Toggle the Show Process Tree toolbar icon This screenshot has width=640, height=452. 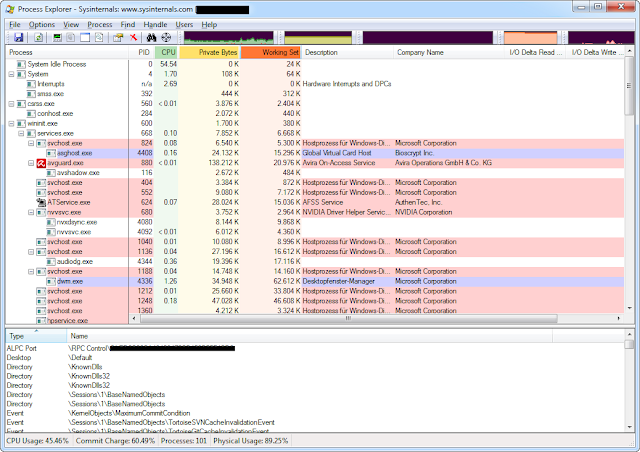(x=71, y=38)
